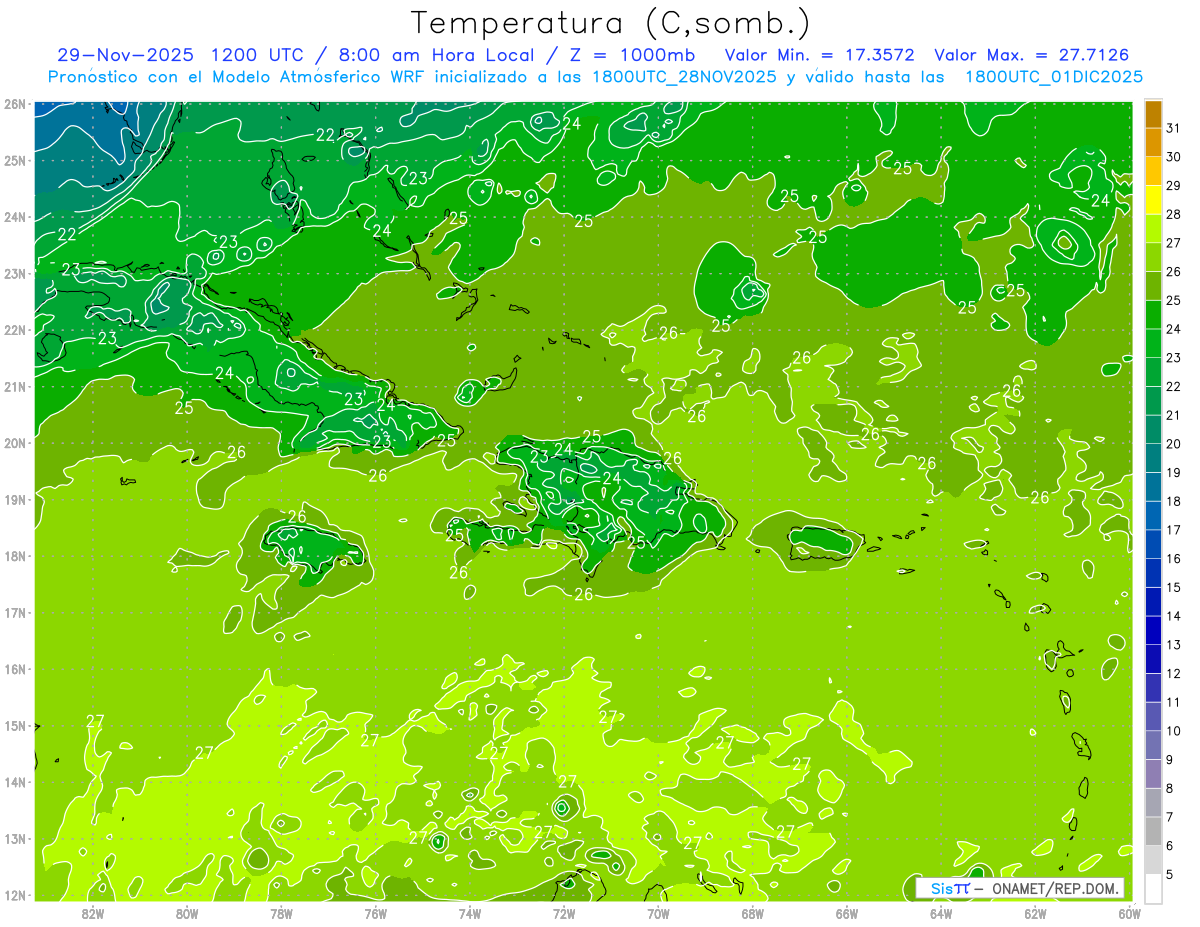Screen dimensions: 1200x927
Task: Select the color legend value '18'
Action: (x=1173, y=501)
